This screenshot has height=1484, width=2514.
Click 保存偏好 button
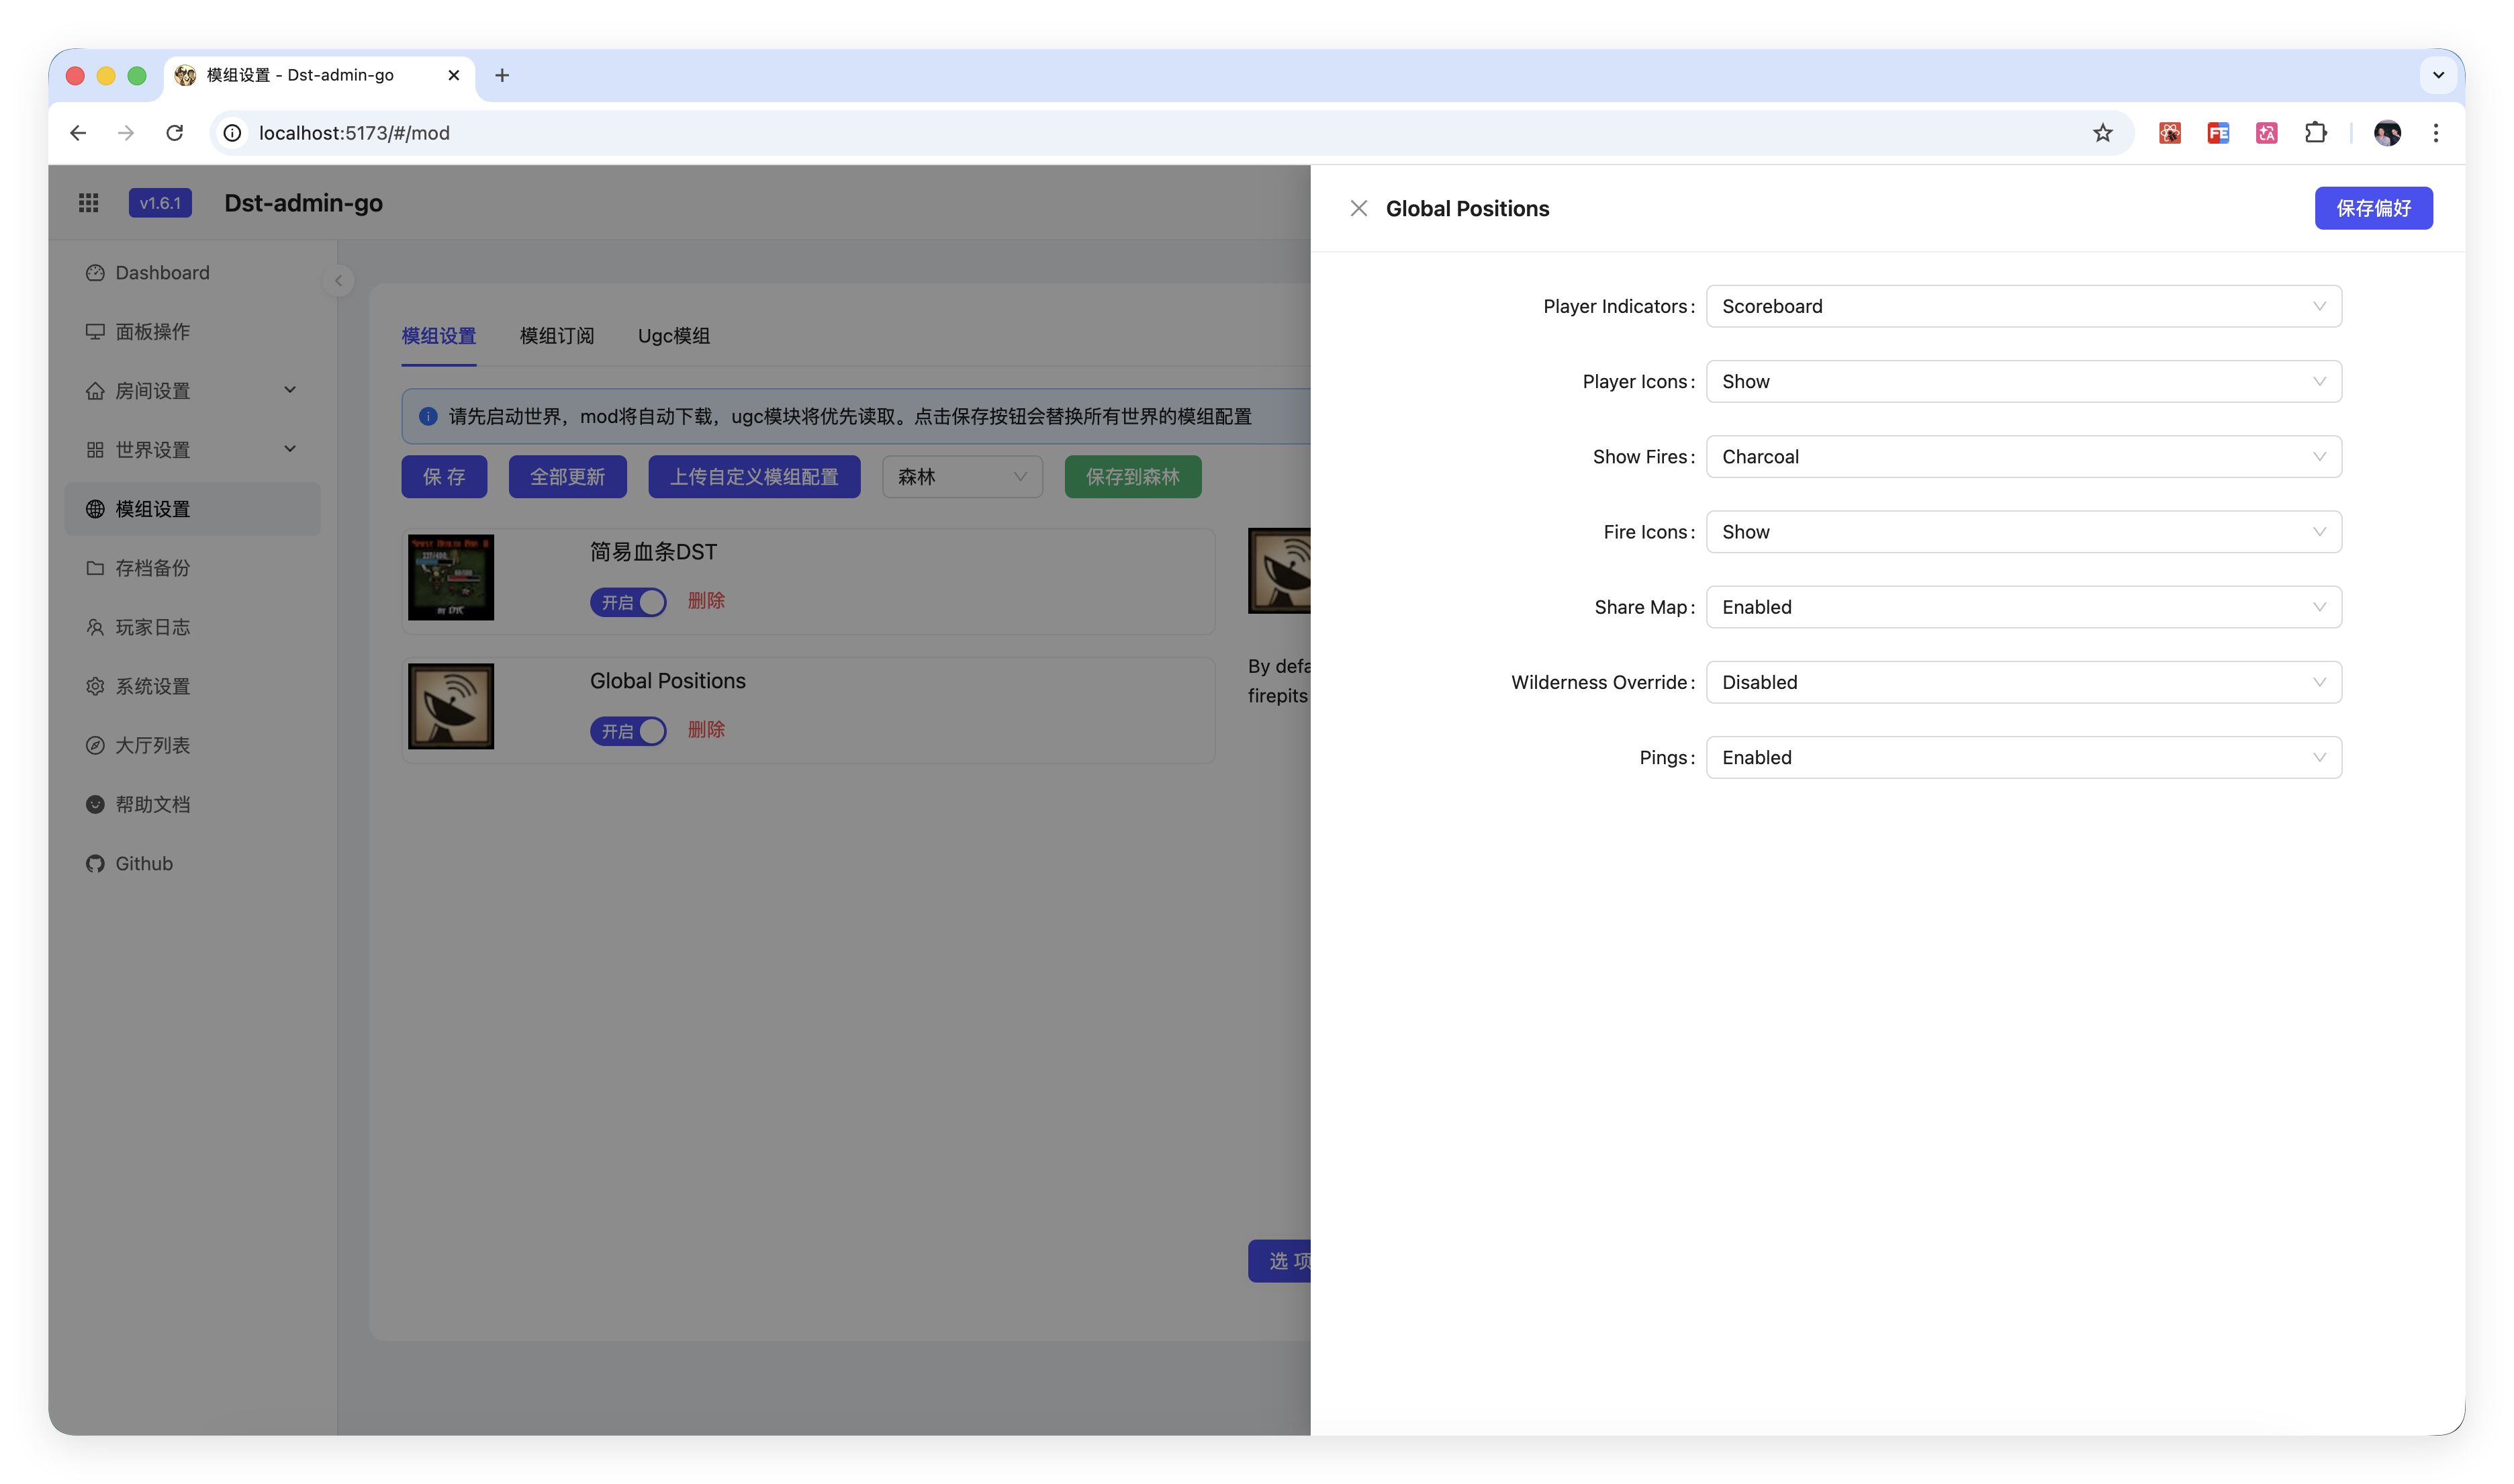point(2373,208)
